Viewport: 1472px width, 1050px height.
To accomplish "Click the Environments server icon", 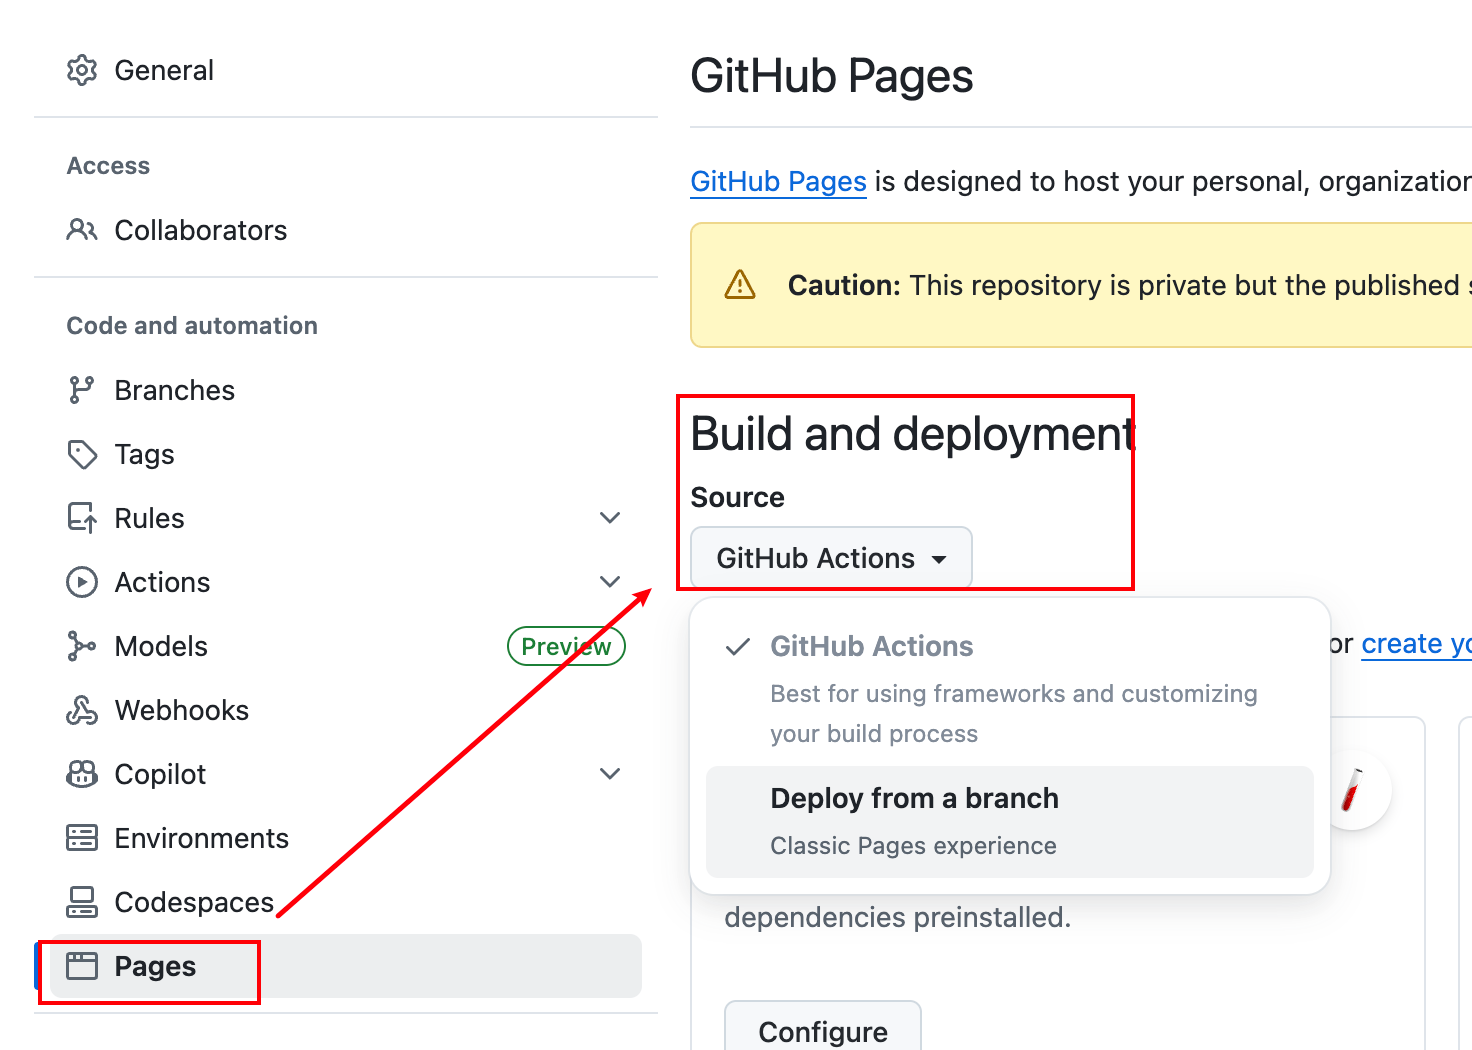I will pos(82,838).
